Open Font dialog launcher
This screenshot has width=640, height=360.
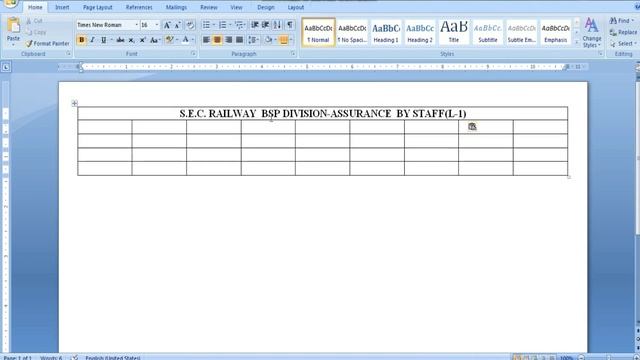point(193,54)
